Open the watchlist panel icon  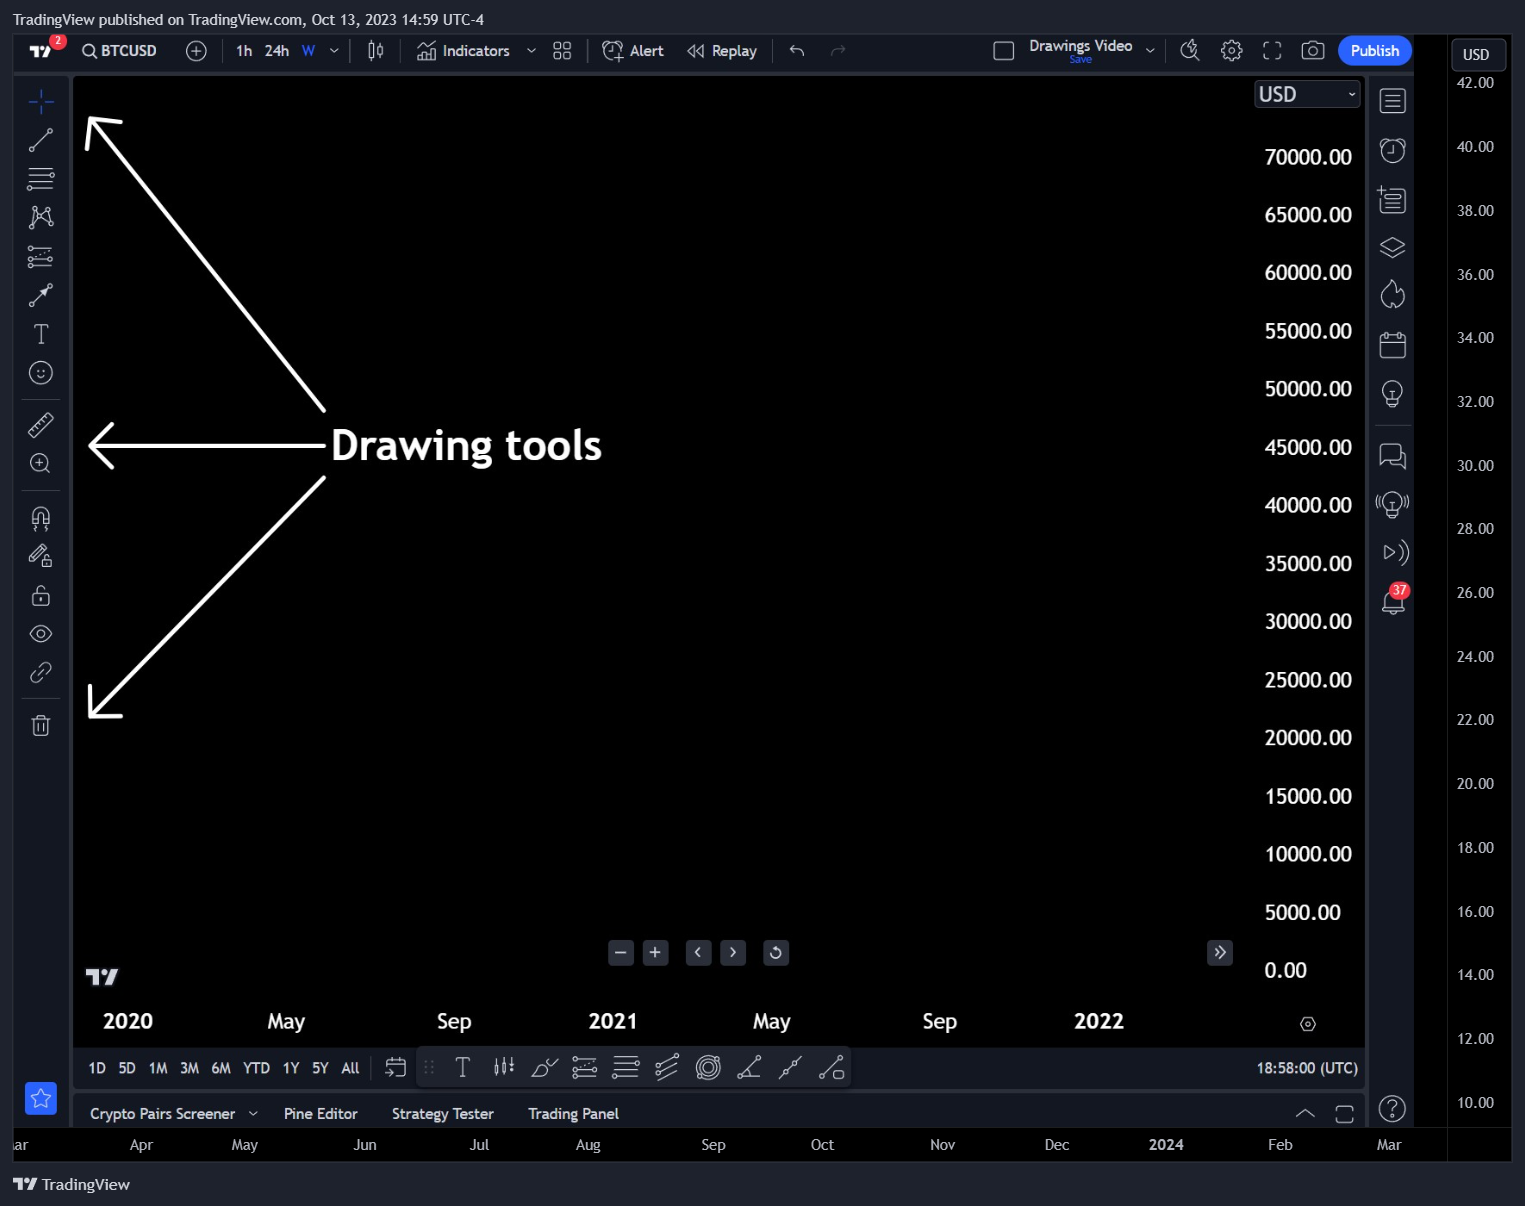click(x=1393, y=101)
